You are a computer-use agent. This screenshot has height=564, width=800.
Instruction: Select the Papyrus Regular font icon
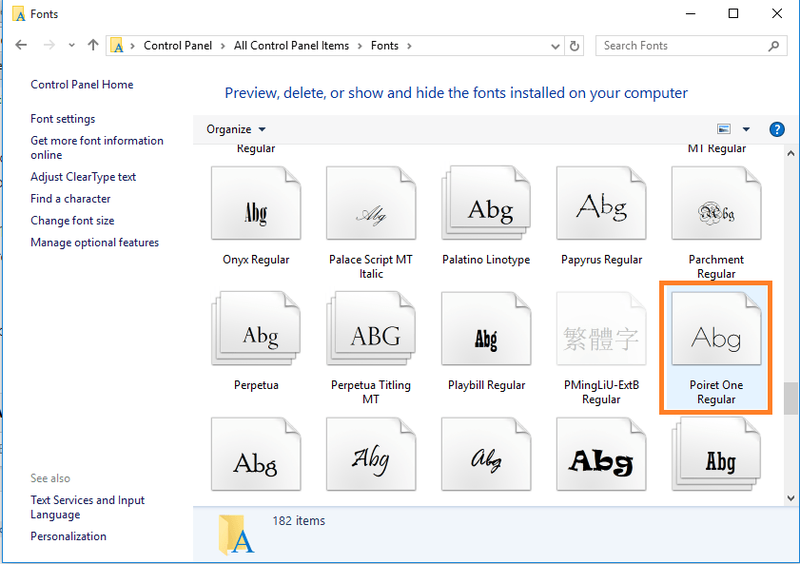tap(602, 203)
